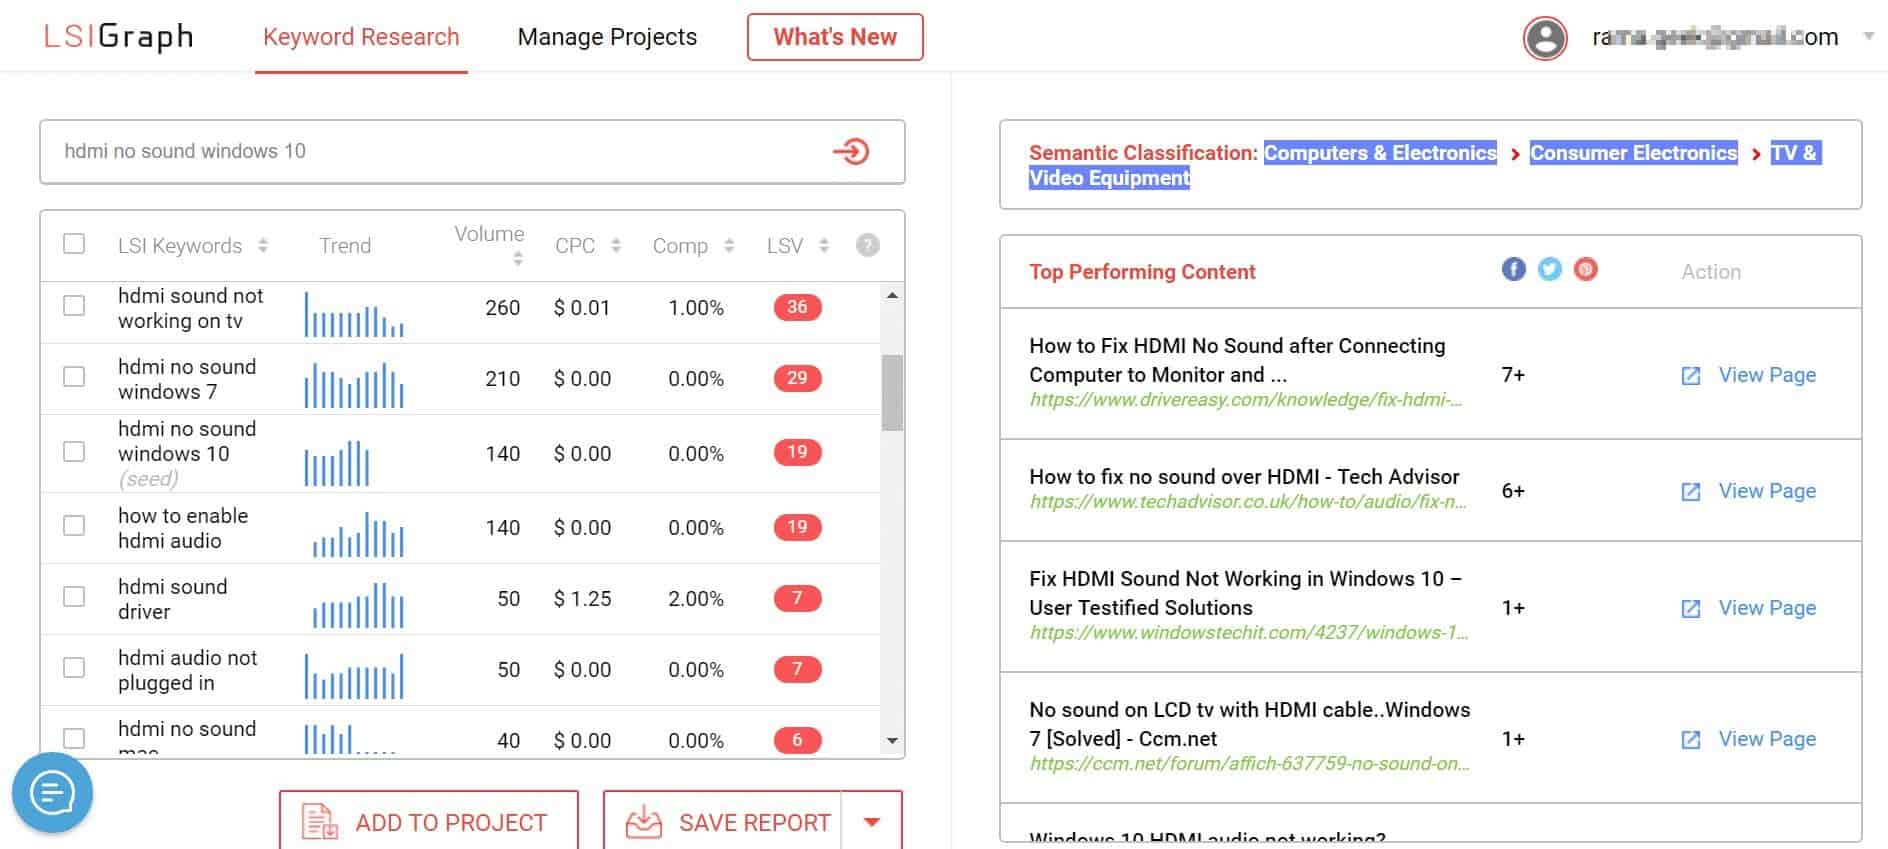
Task: Click the What's New button
Action: (x=835, y=37)
